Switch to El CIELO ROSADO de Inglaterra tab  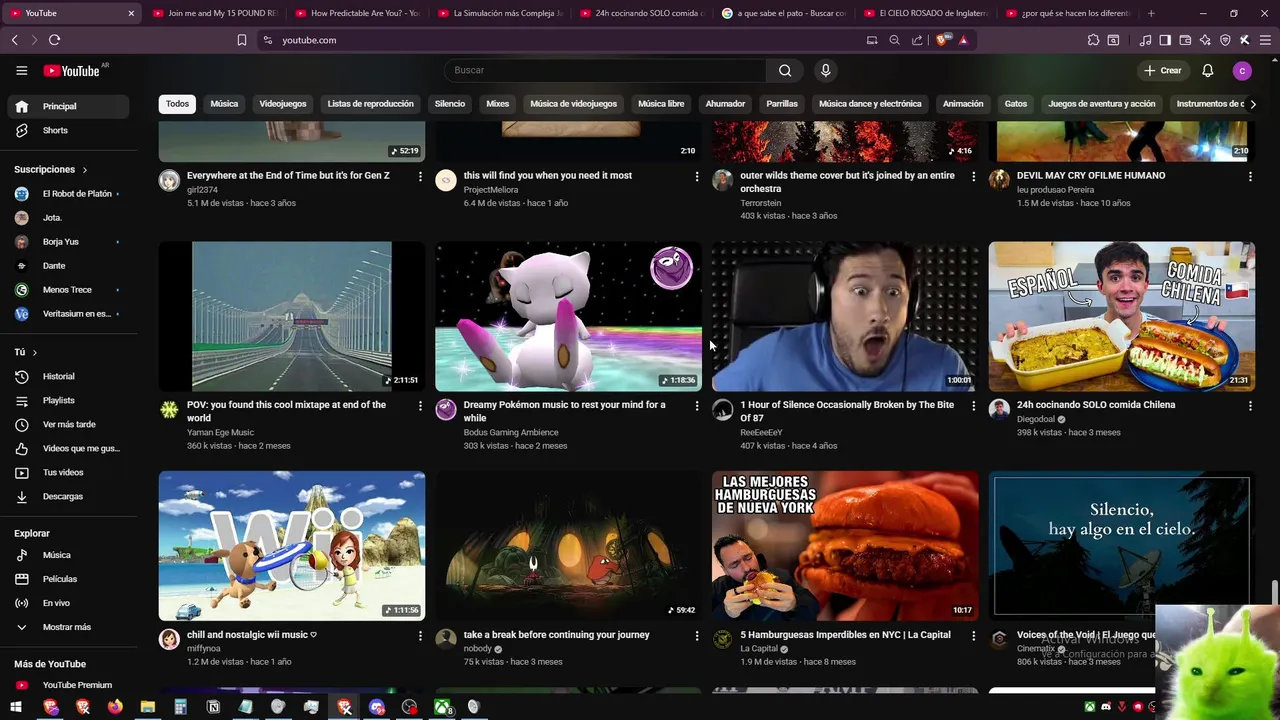[925, 14]
